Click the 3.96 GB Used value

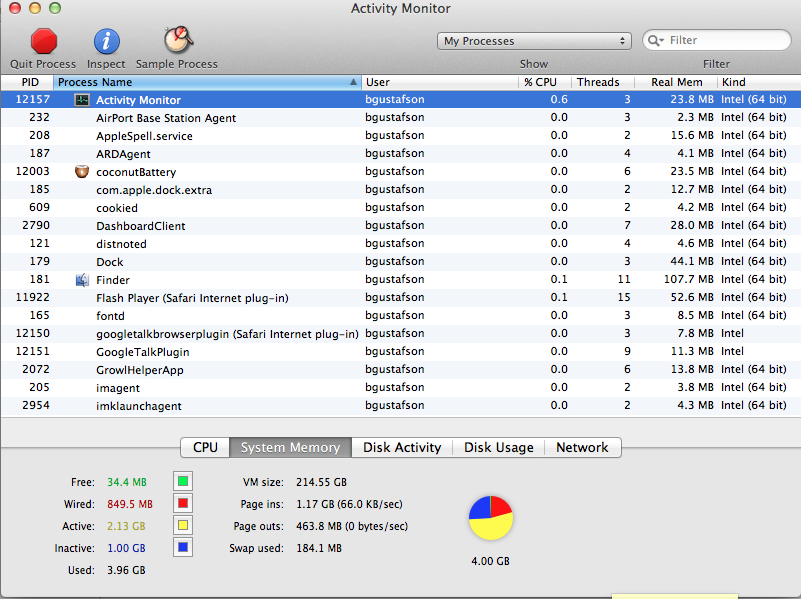[126, 570]
